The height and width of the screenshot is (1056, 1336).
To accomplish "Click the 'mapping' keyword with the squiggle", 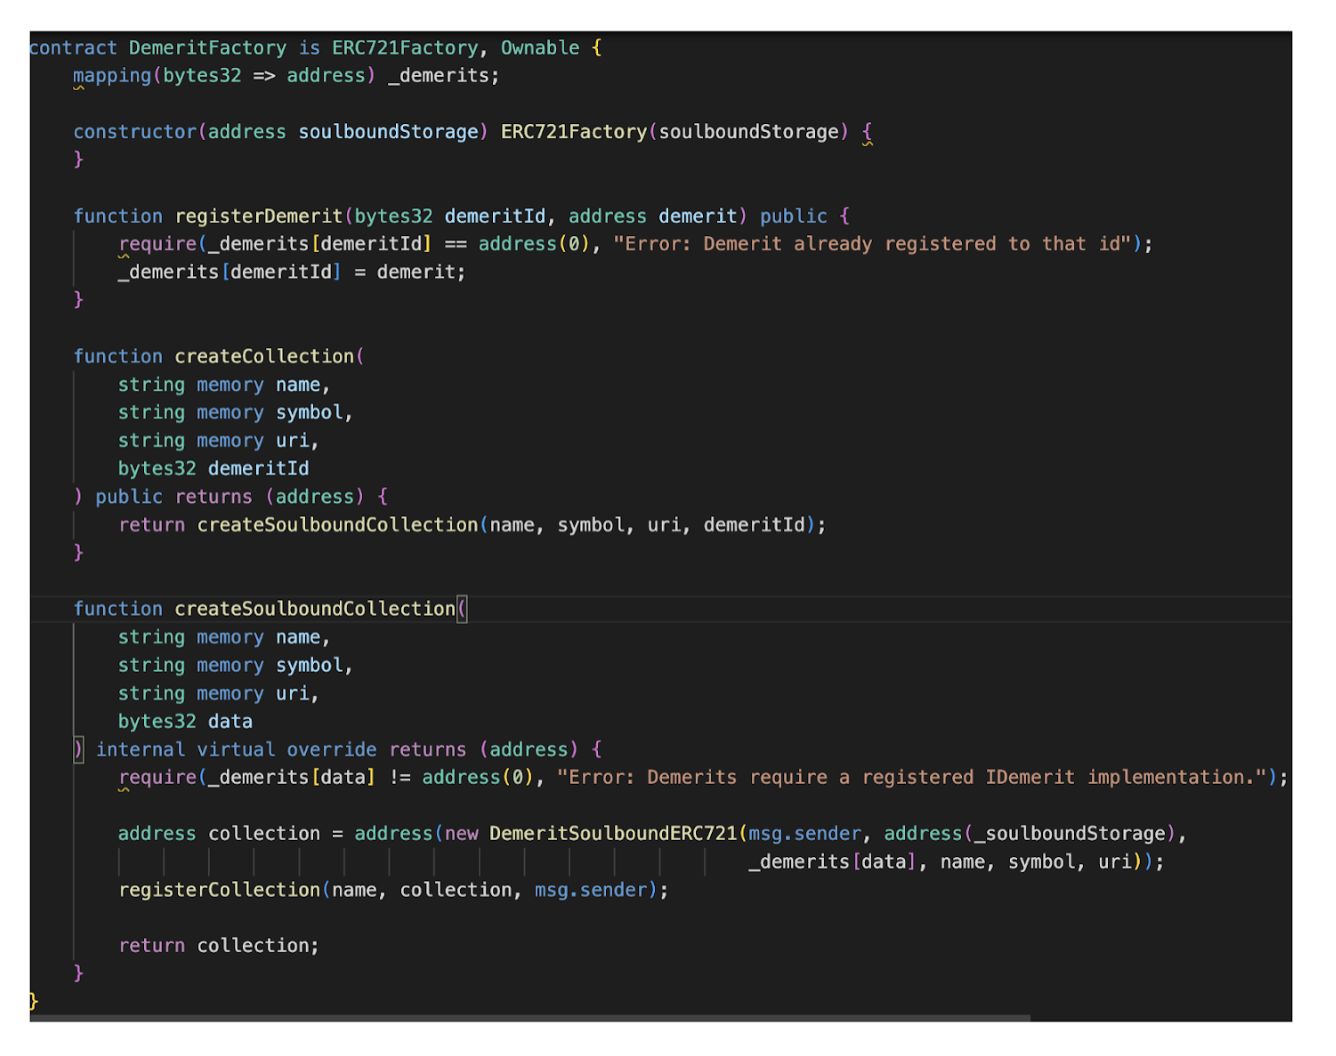I will click(x=112, y=76).
